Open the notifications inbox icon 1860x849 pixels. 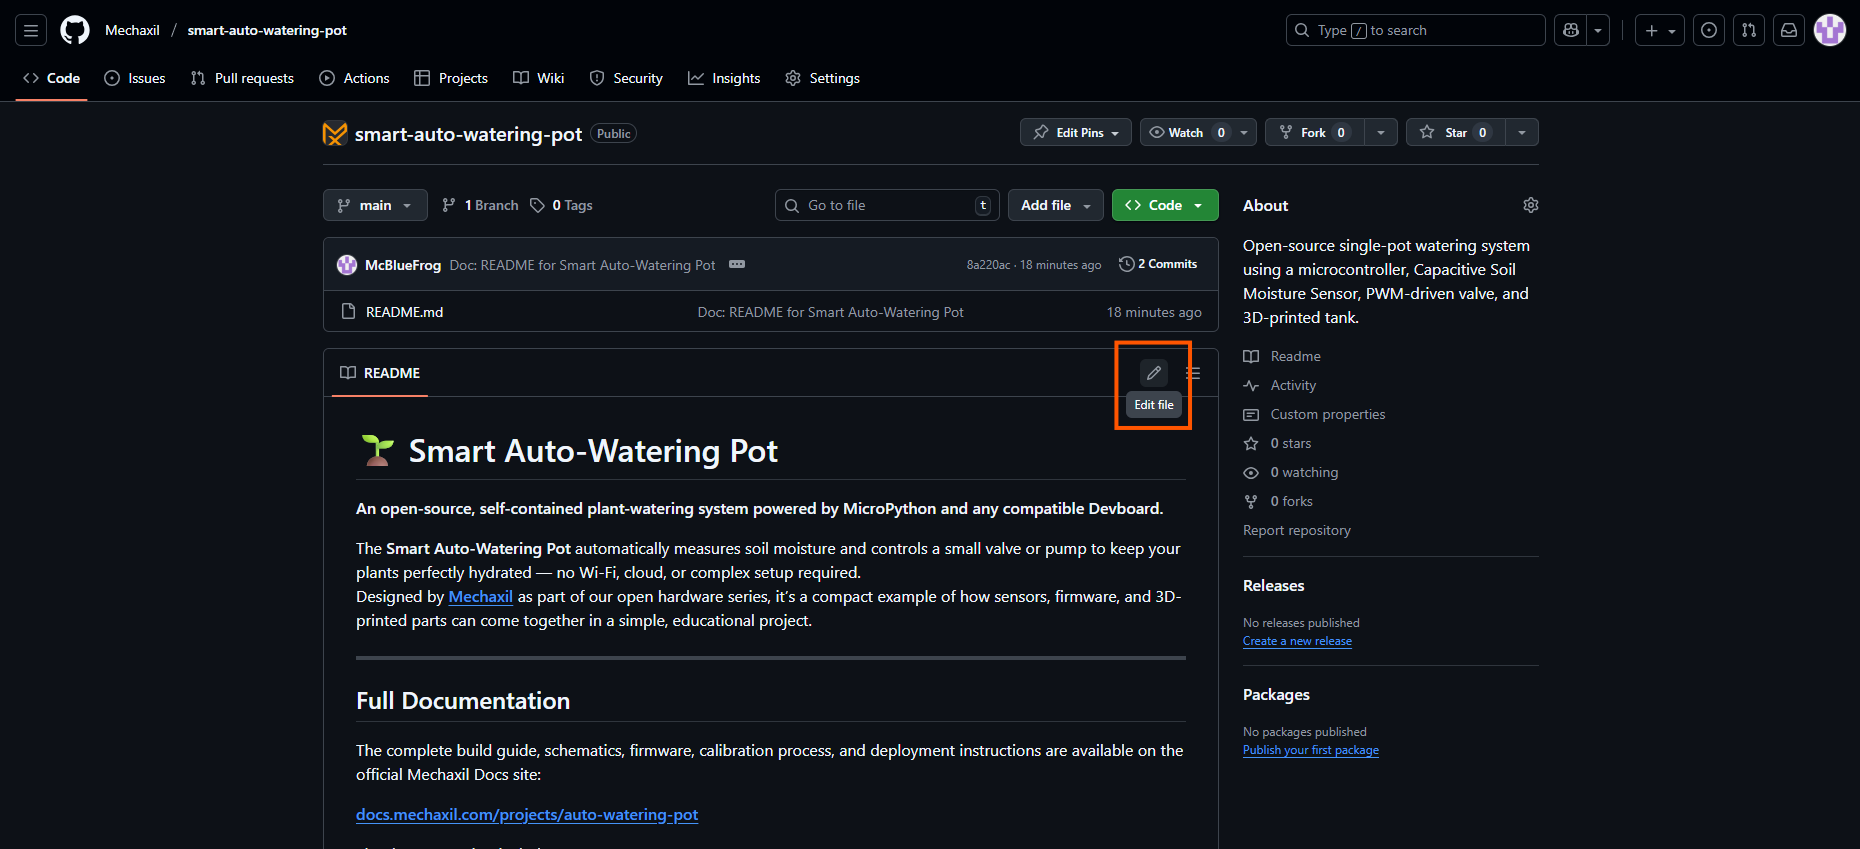(x=1789, y=30)
